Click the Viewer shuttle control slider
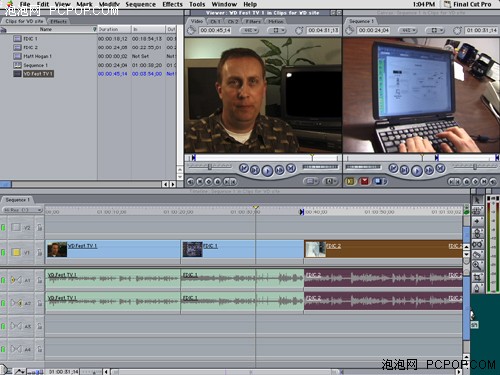The image size is (500, 375). tap(210, 167)
